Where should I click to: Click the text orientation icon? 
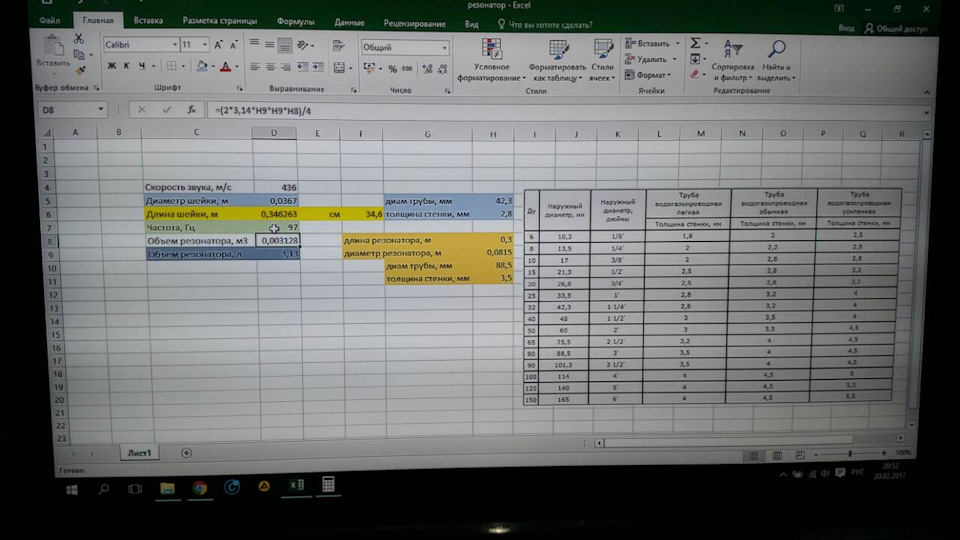click(x=302, y=45)
